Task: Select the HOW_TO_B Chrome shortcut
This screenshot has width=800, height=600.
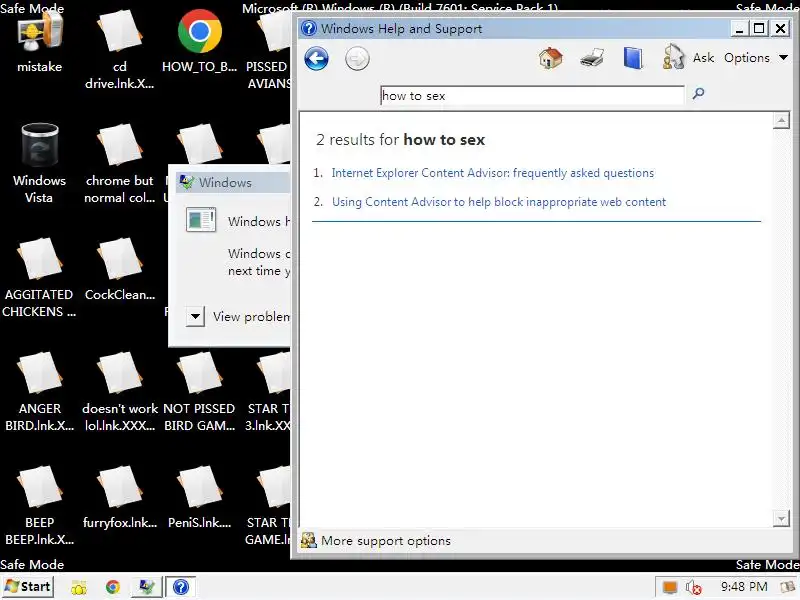Action: click(199, 42)
